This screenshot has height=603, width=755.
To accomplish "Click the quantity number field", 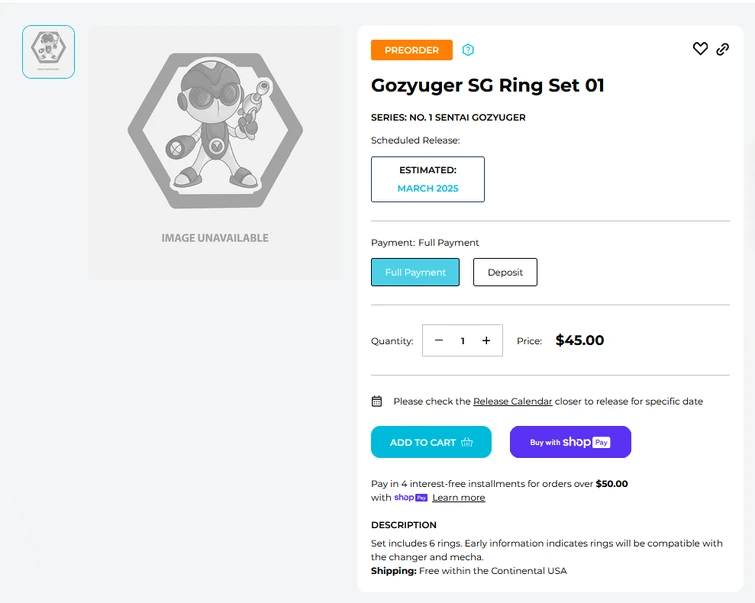I will click(x=462, y=341).
